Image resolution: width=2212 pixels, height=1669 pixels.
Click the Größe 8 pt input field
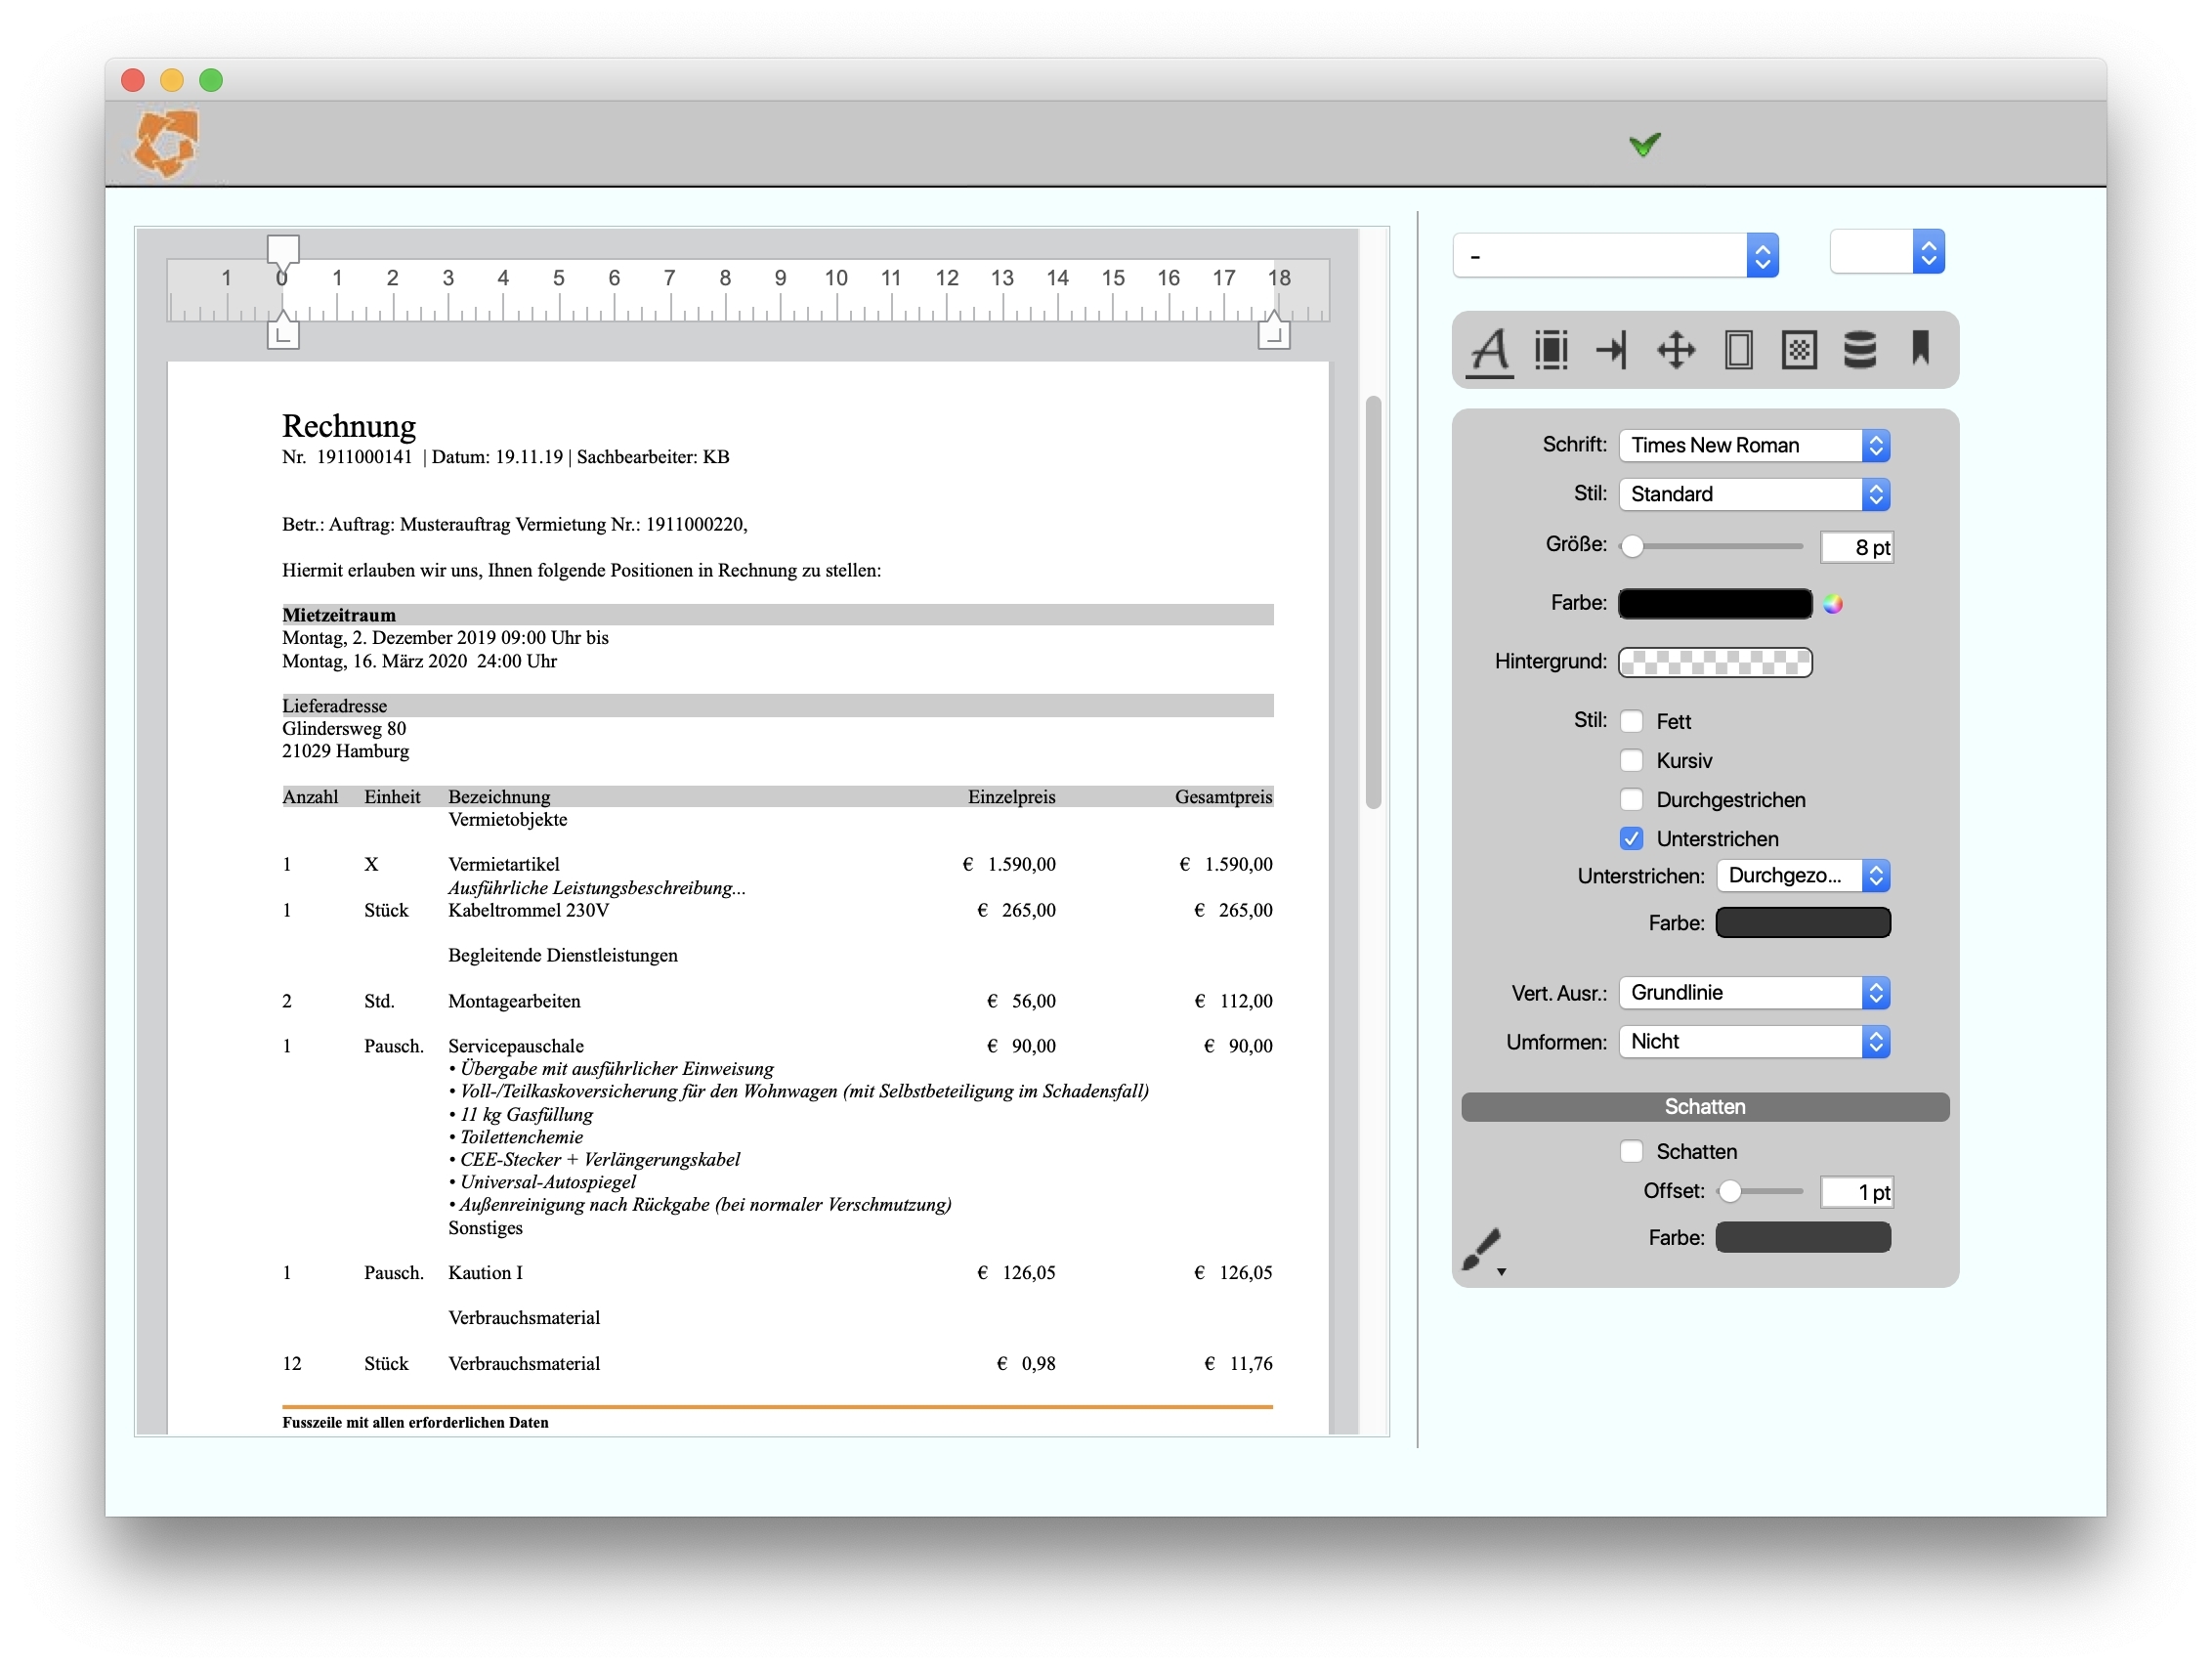1855,547
